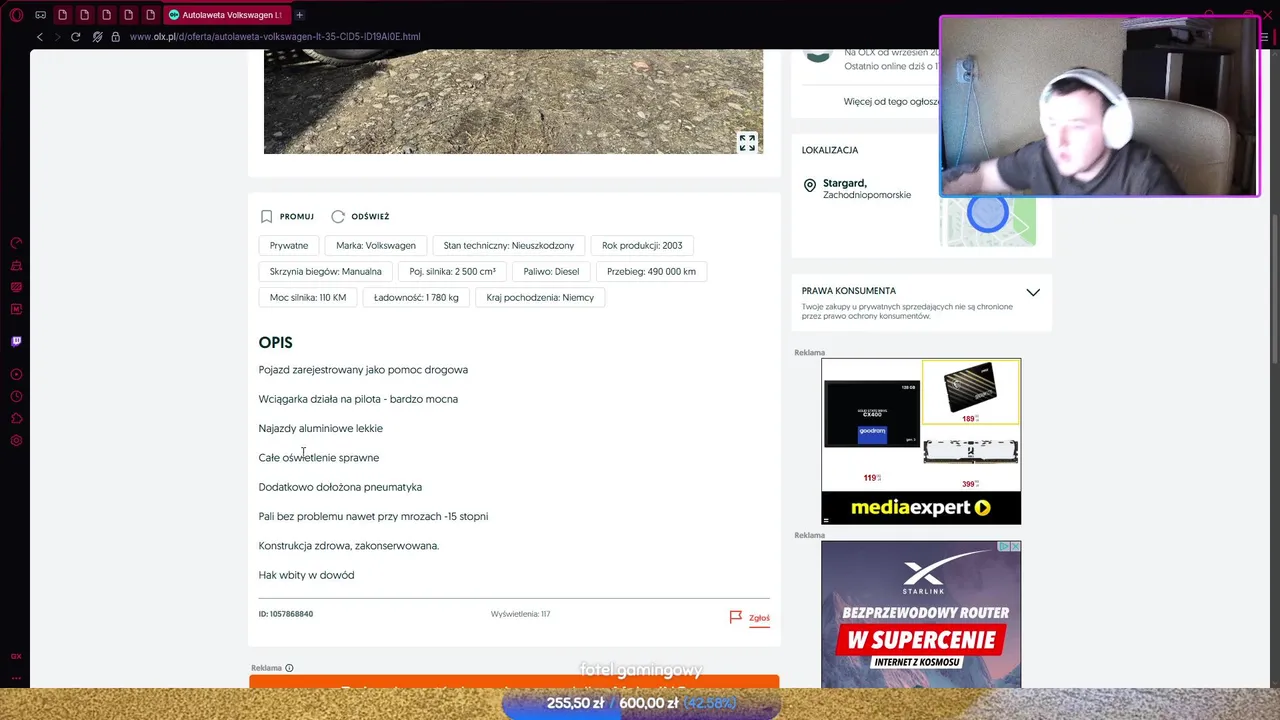Click 'Stan techniczny: Nieuszkodzony' tag
Viewport: 1280px width, 720px height.
(509, 245)
